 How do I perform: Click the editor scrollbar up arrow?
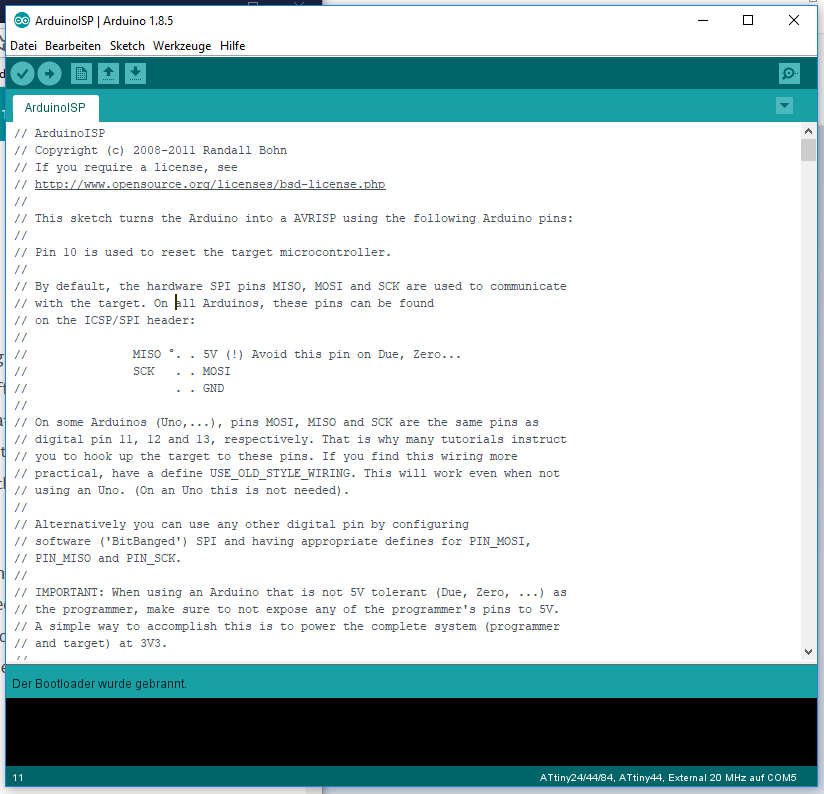coord(808,131)
